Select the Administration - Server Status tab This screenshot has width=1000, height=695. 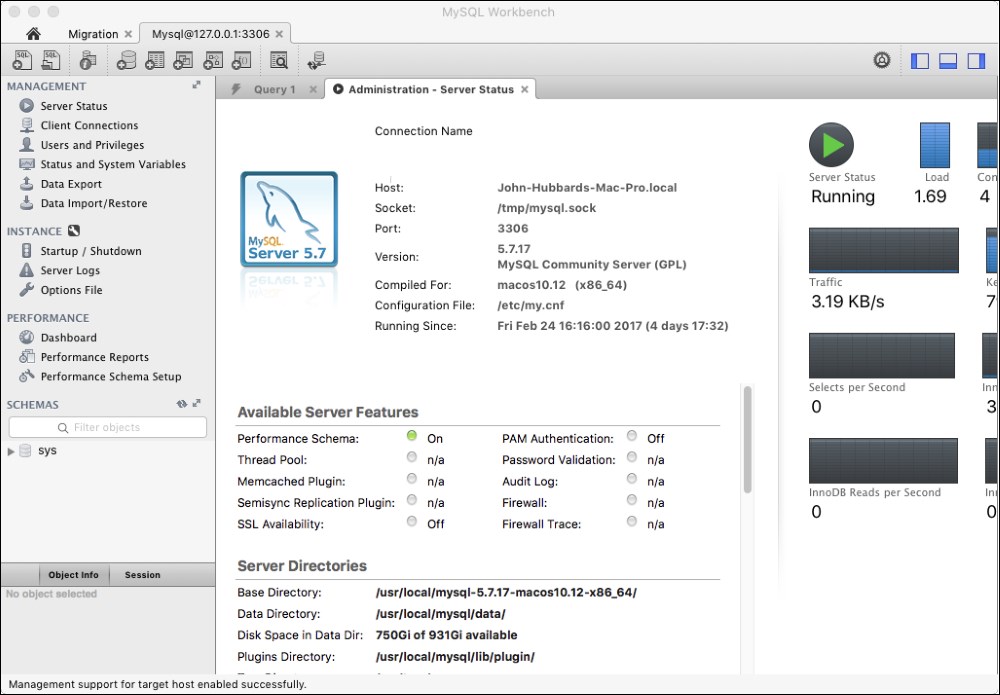point(431,89)
